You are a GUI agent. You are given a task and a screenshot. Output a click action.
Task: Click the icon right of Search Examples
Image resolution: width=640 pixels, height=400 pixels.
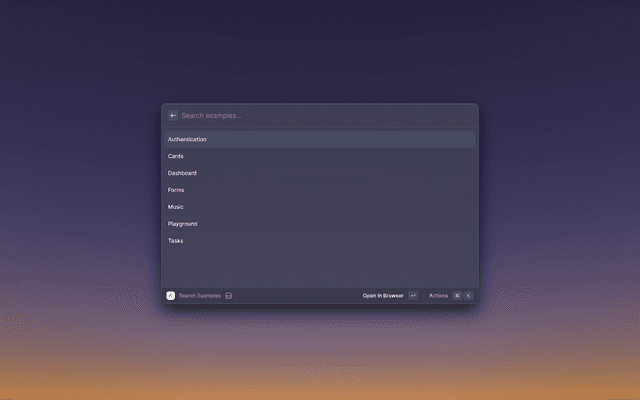pos(229,295)
